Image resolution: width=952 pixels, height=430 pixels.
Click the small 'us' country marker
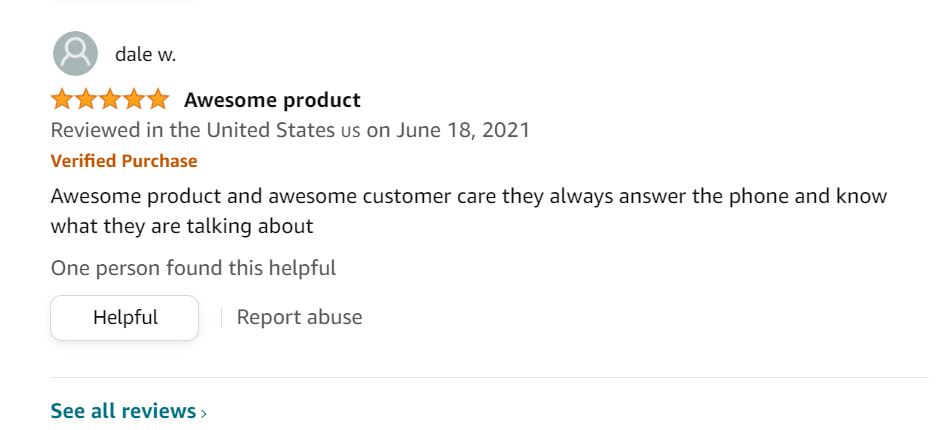pyautogui.click(x=350, y=131)
